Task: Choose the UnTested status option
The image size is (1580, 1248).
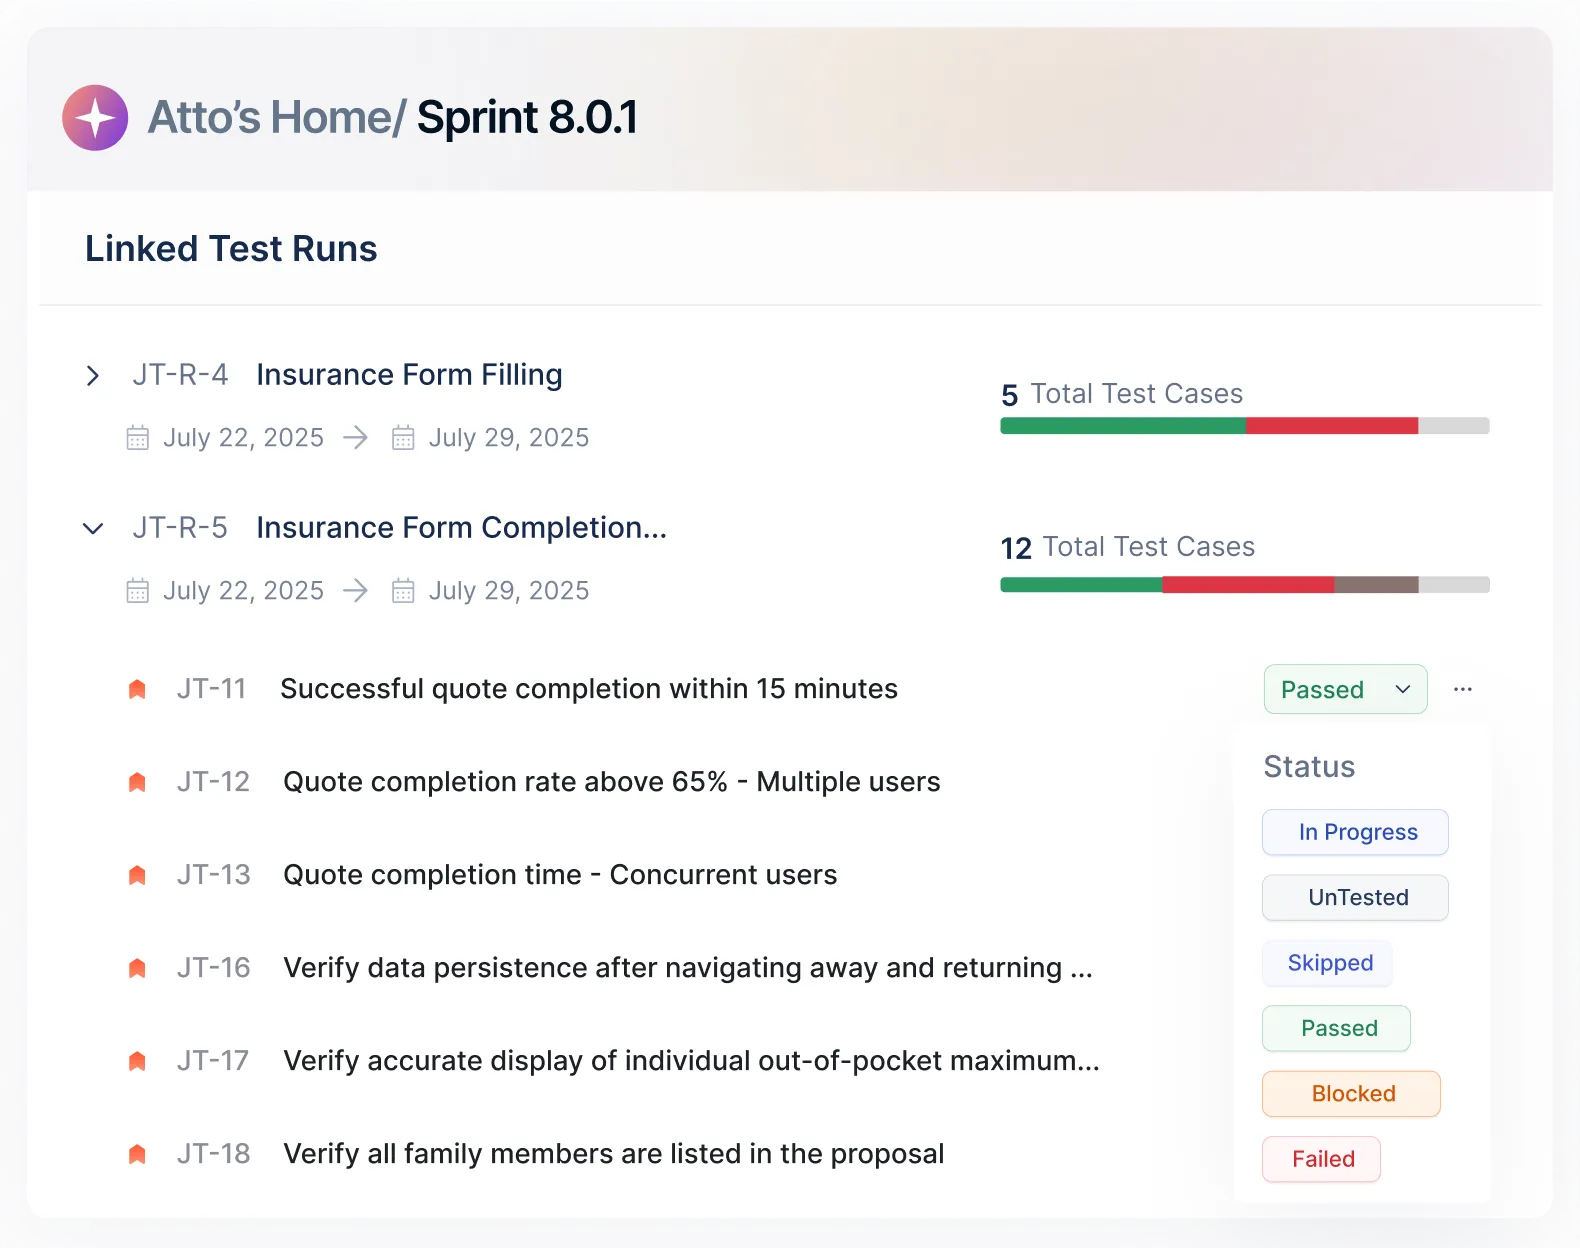Action: [1355, 898]
